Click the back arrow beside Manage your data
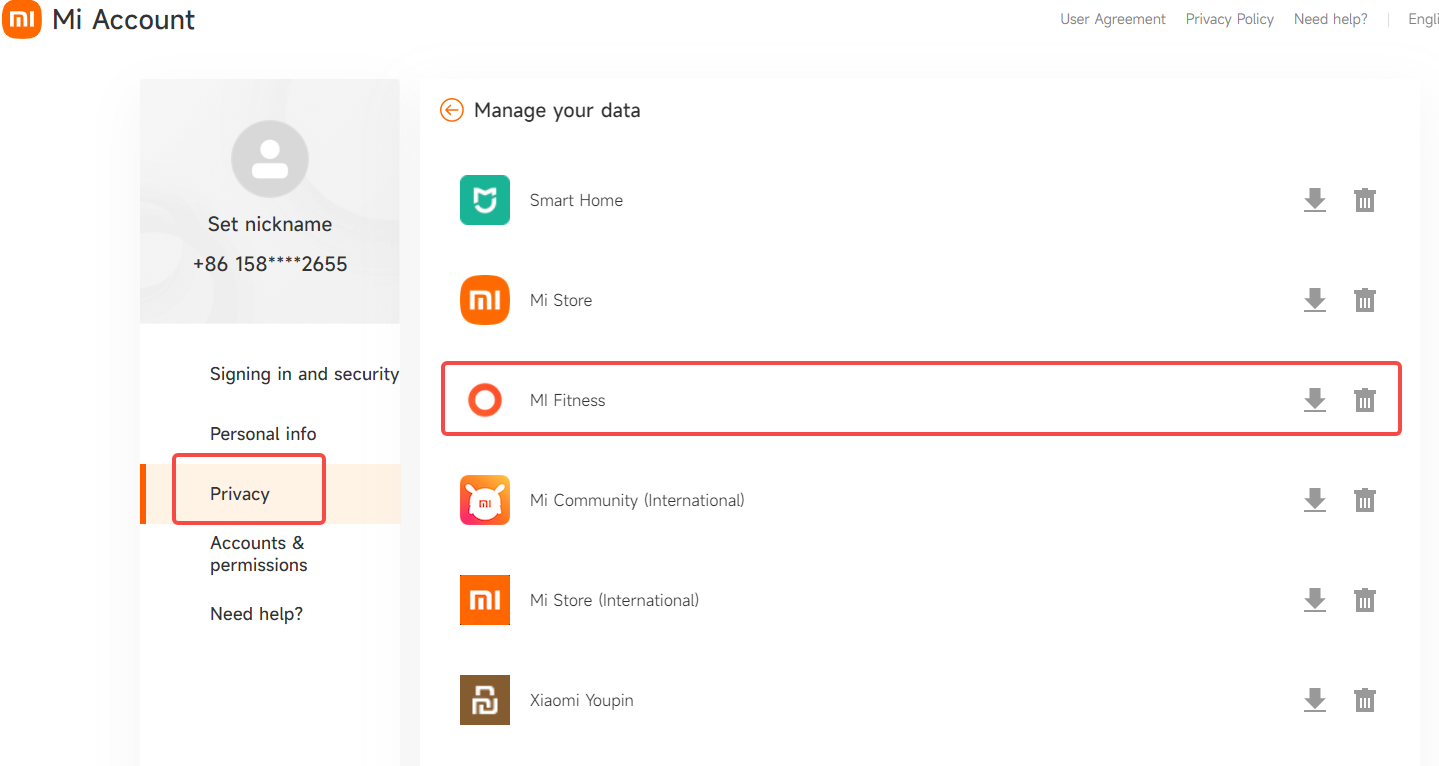This screenshot has width=1439, height=766. point(452,110)
